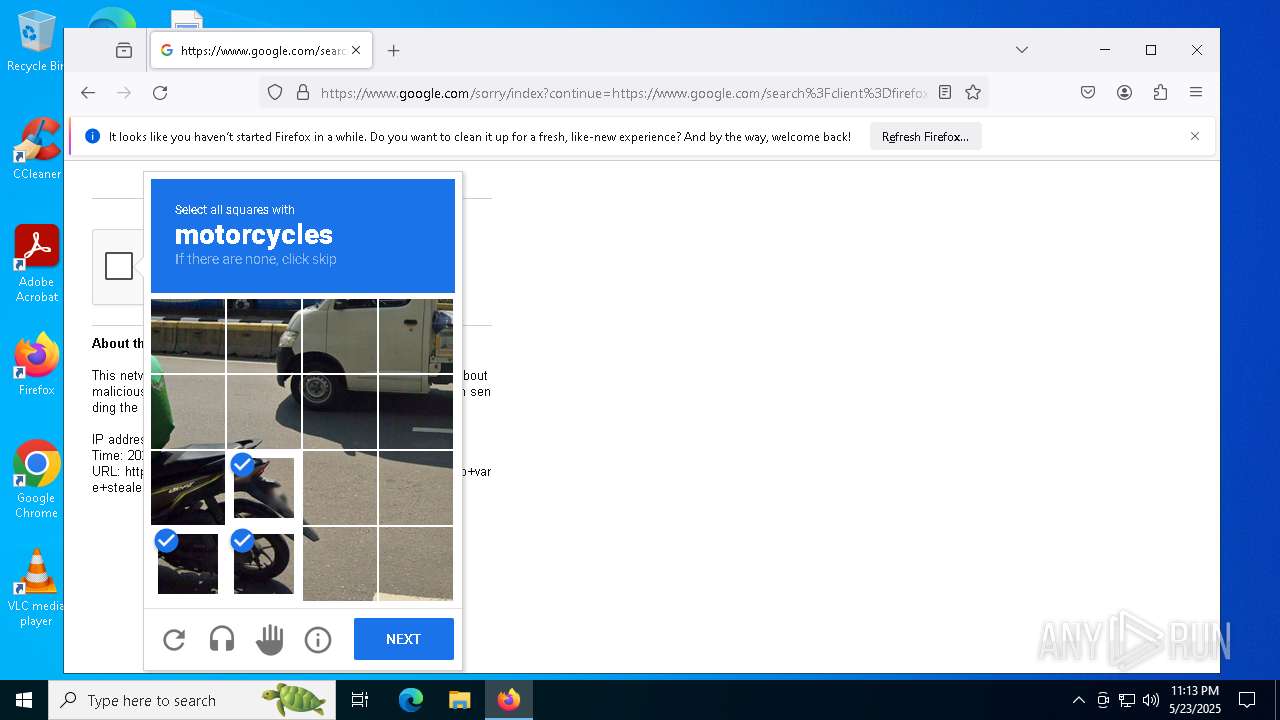Open network tray icon
Viewport: 1280px width, 720px height.
point(1127,700)
